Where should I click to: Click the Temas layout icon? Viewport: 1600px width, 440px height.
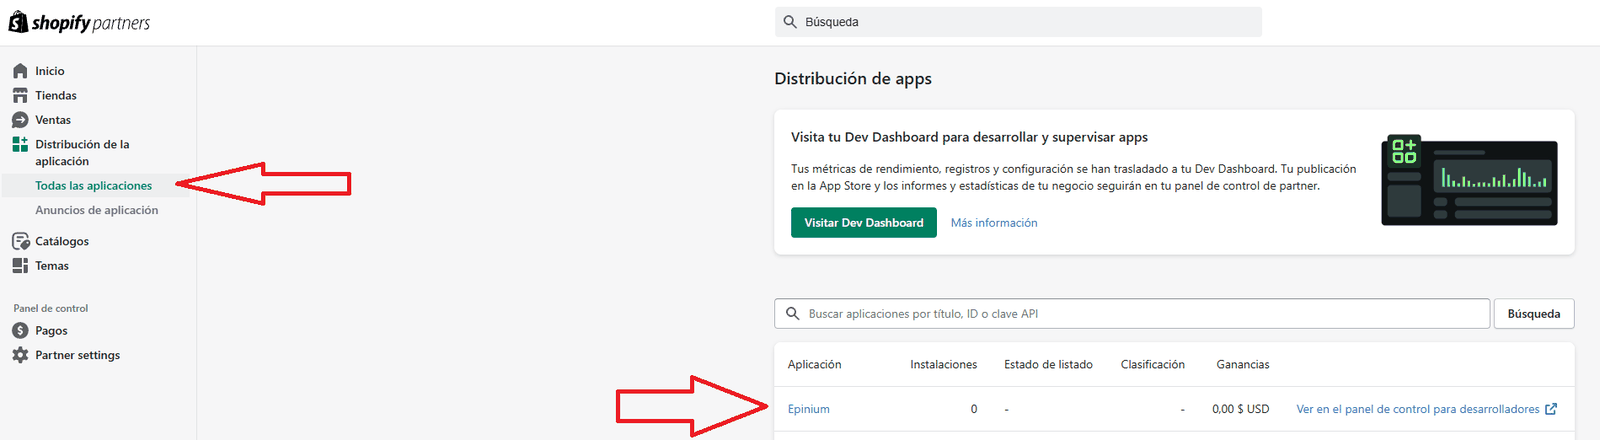[20, 266]
